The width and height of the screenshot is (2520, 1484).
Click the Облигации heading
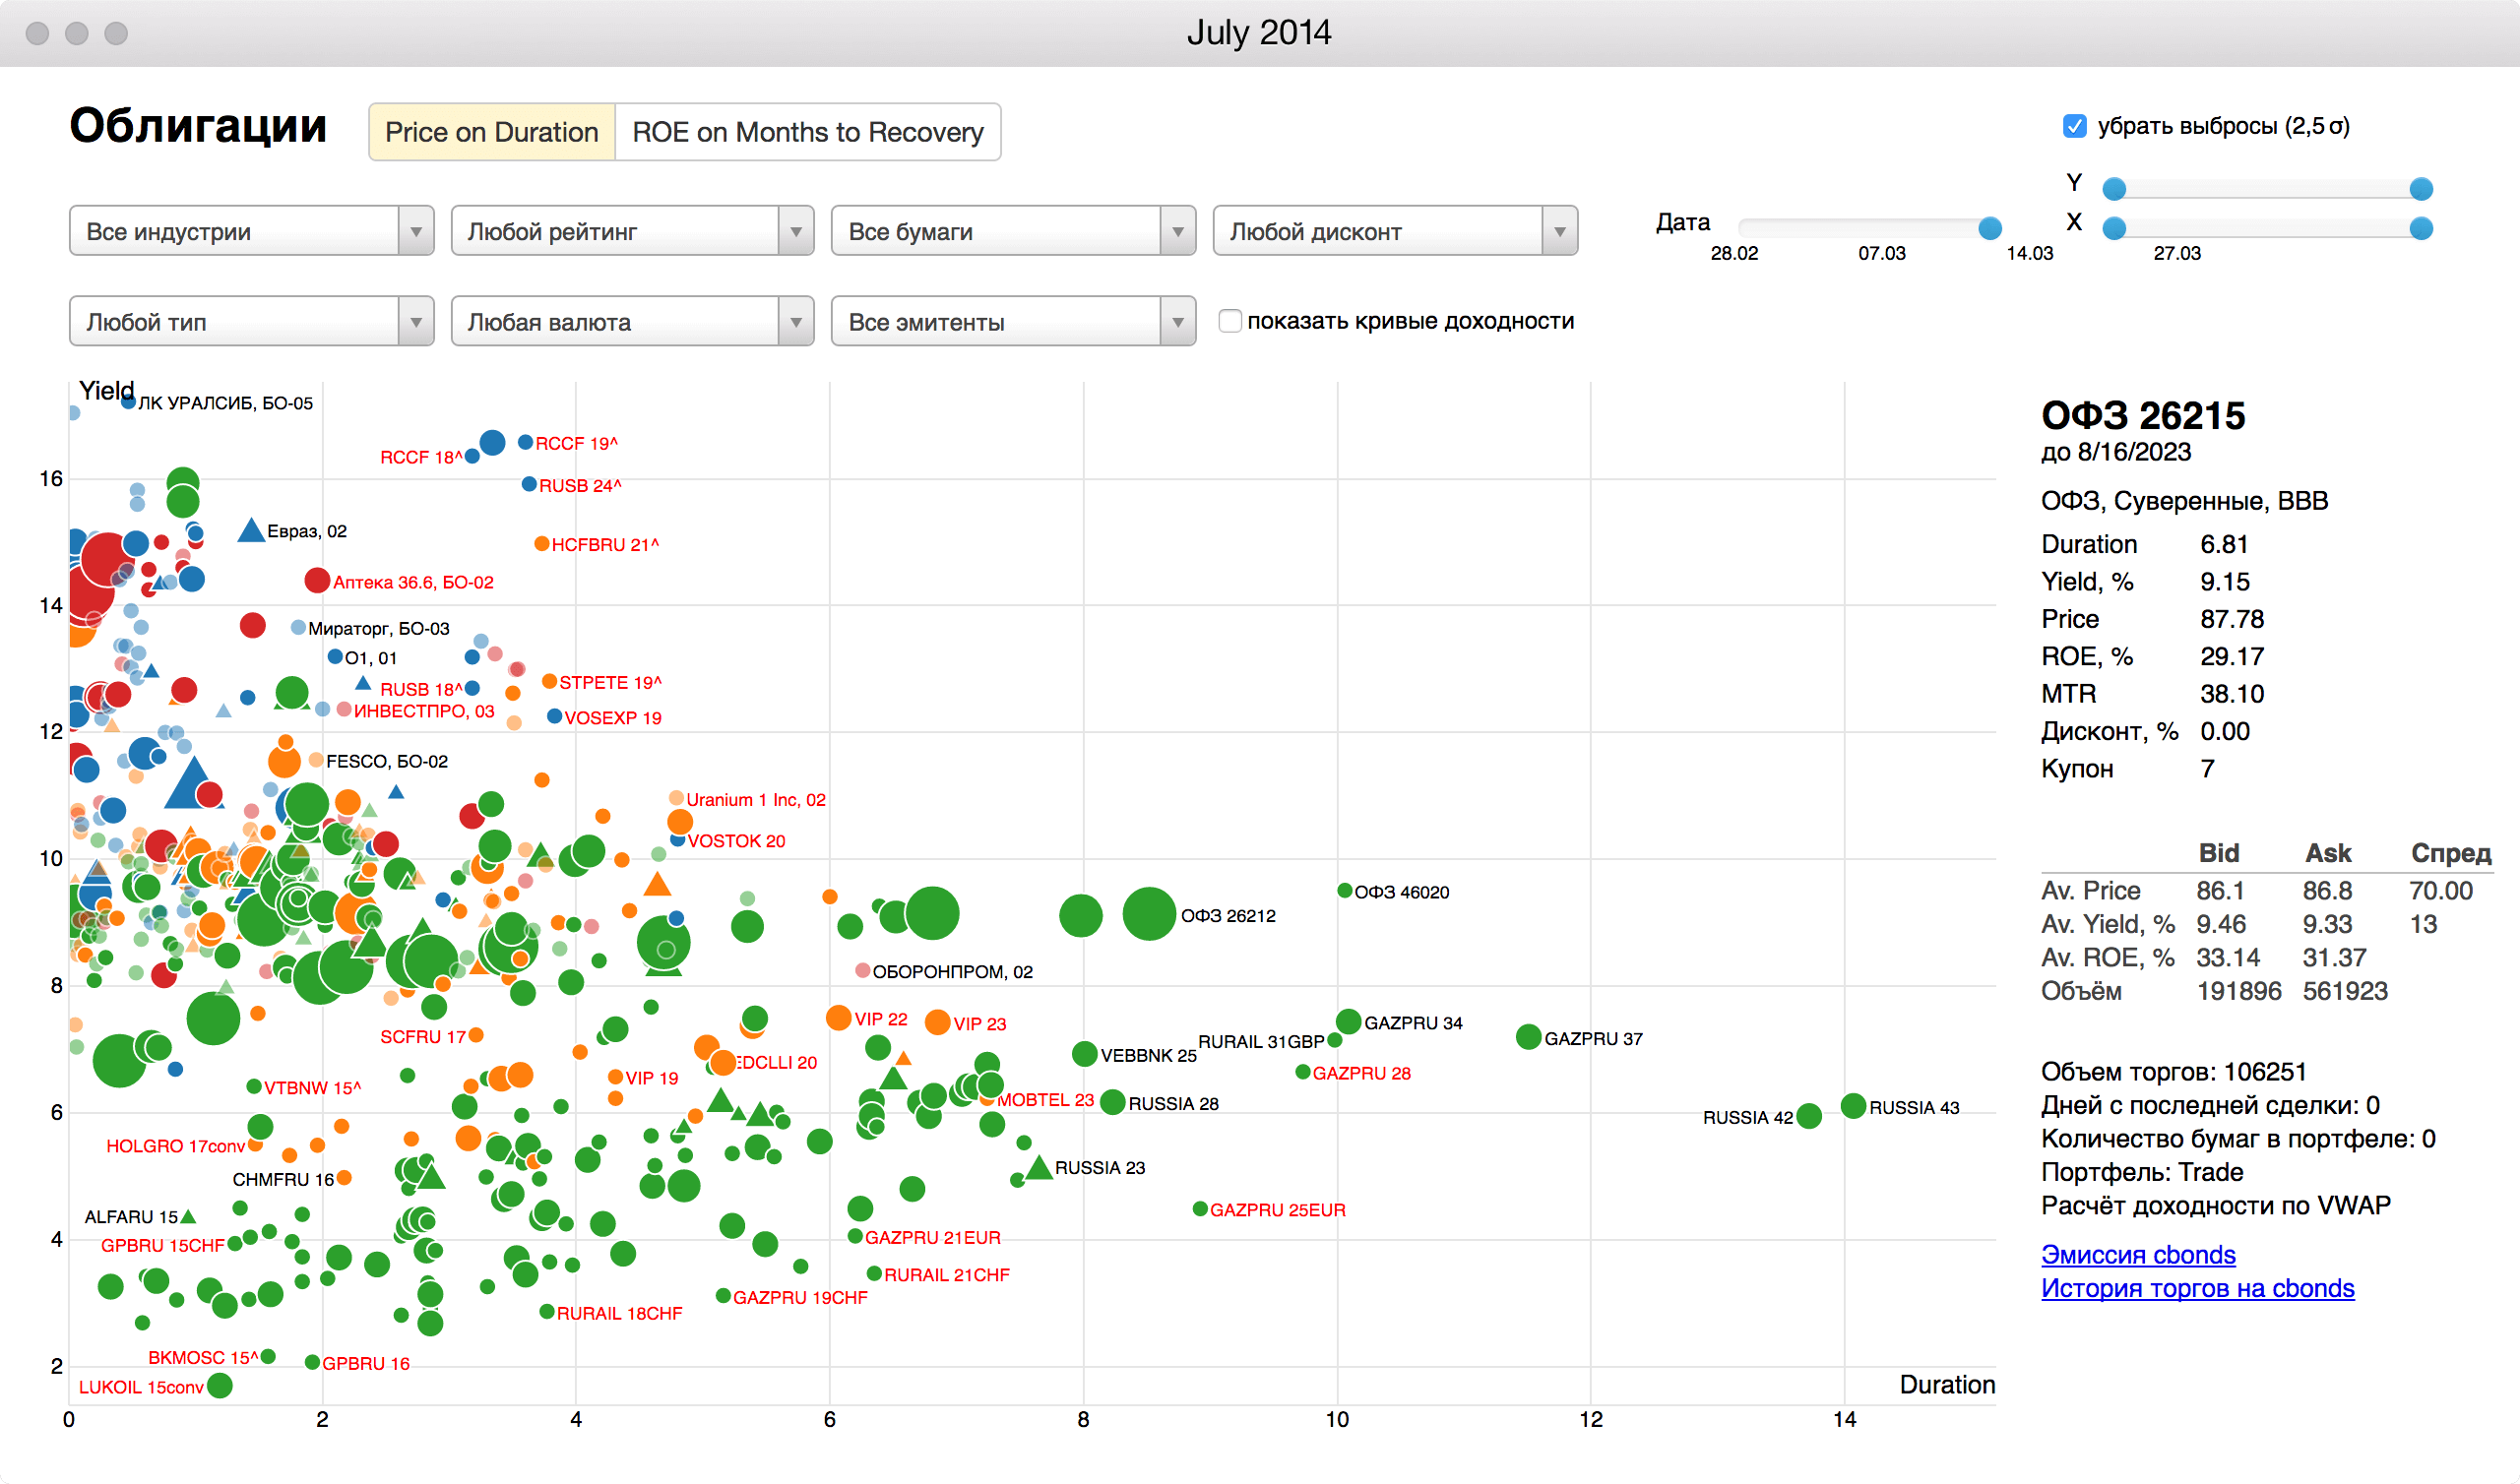[x=198, y=126]
